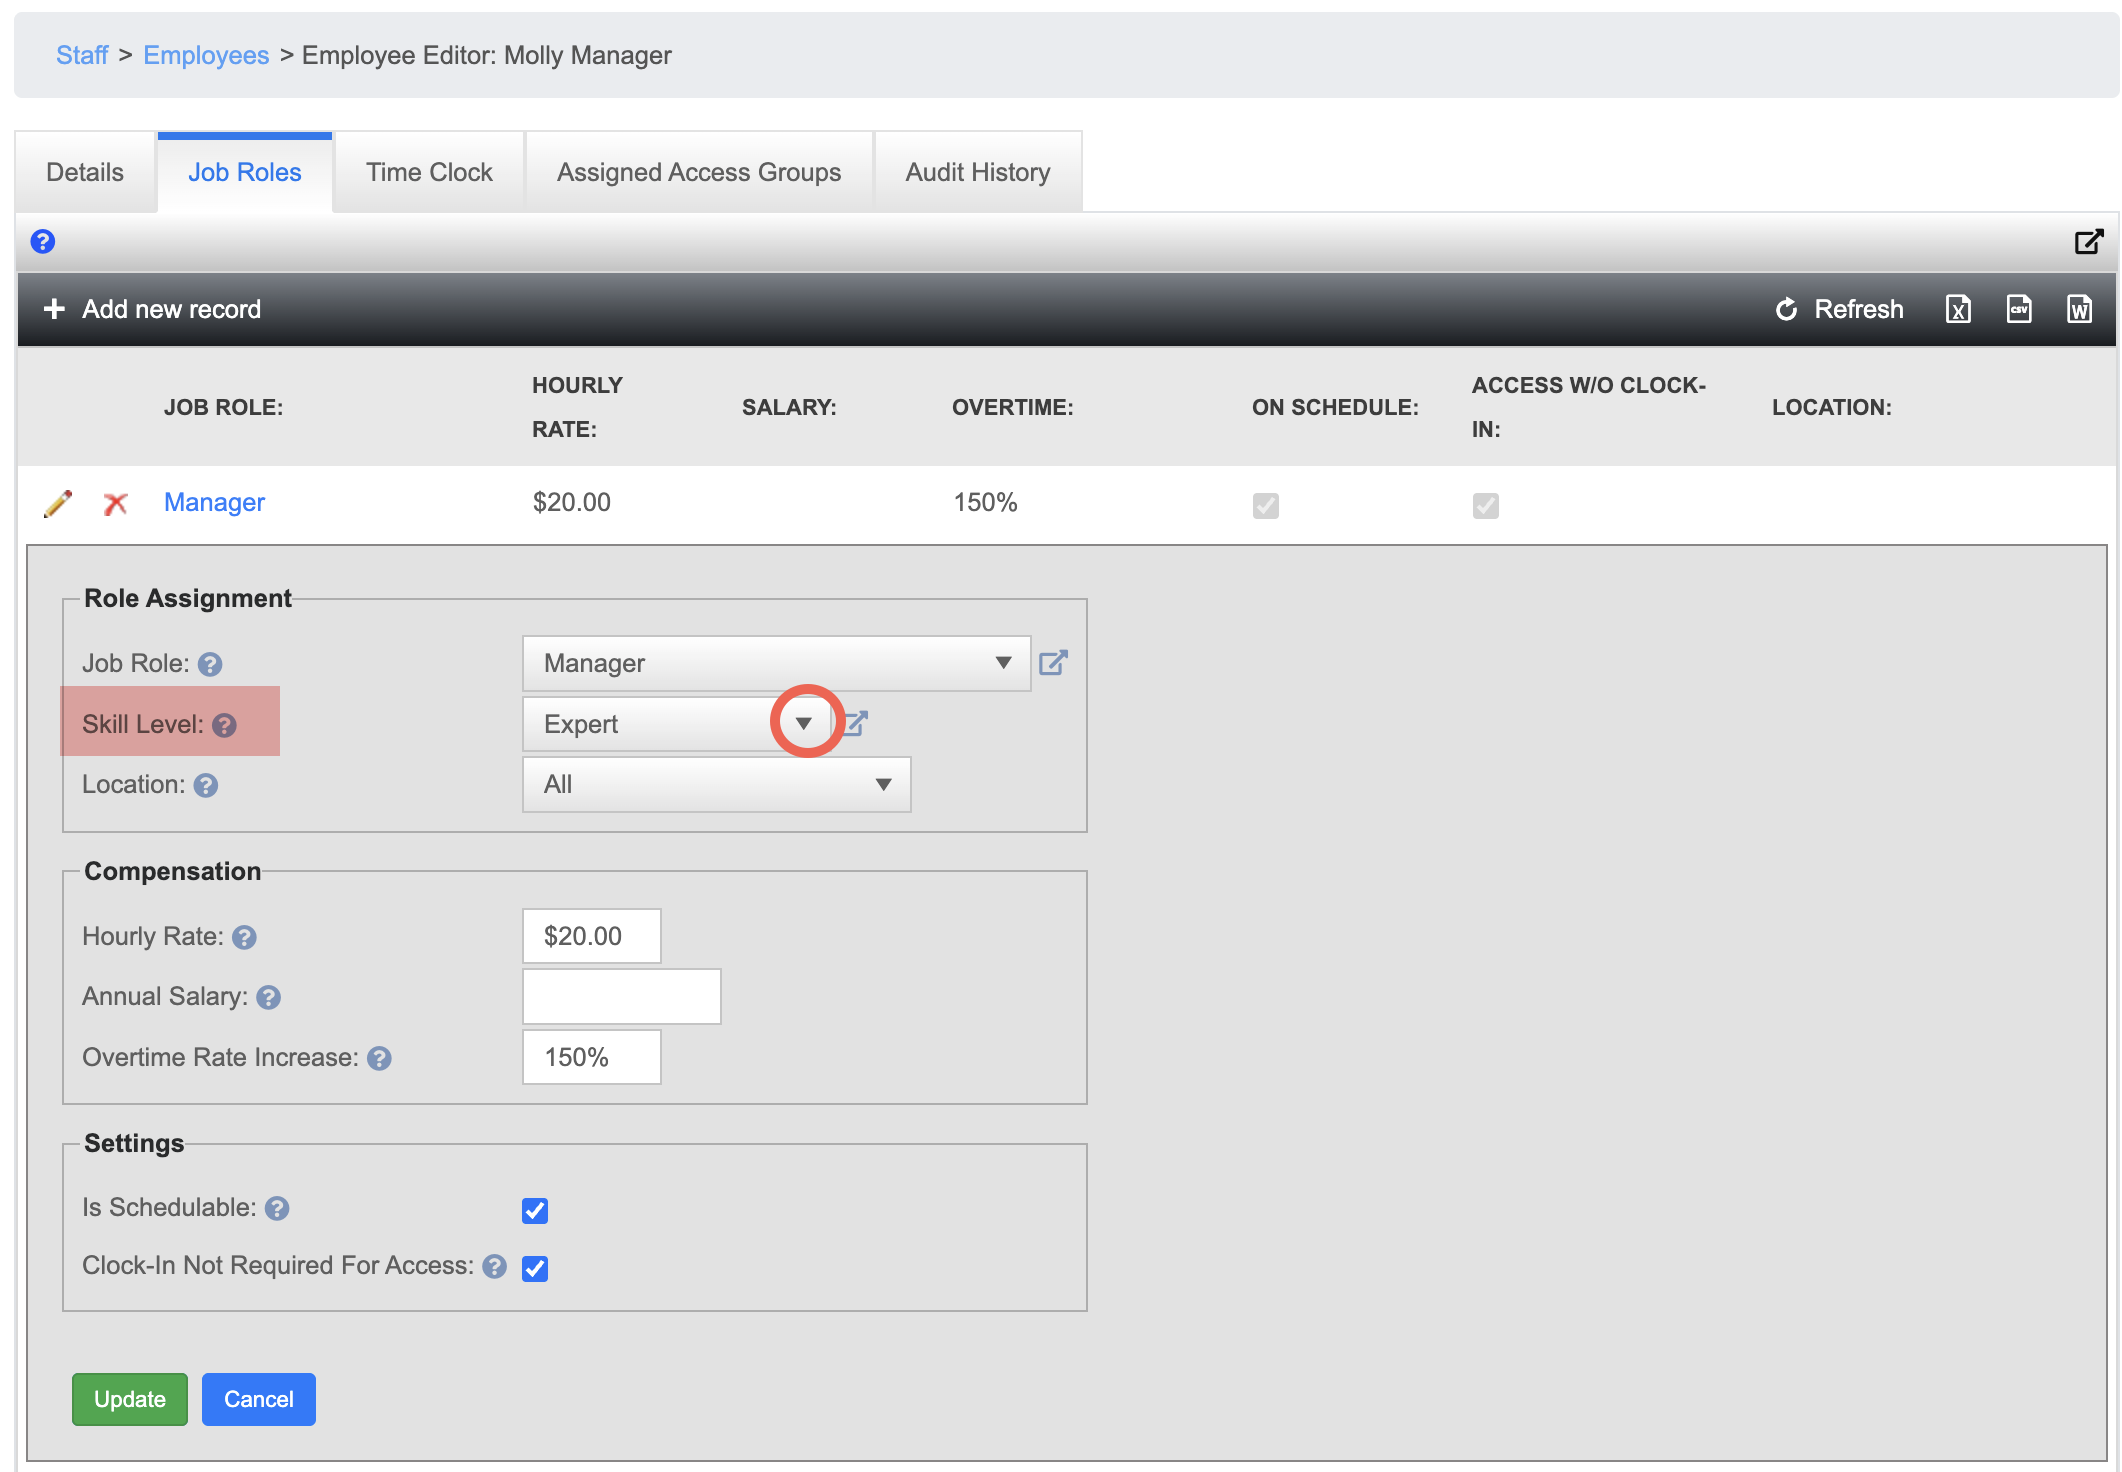Click the red X delete icon

[116, 503]
